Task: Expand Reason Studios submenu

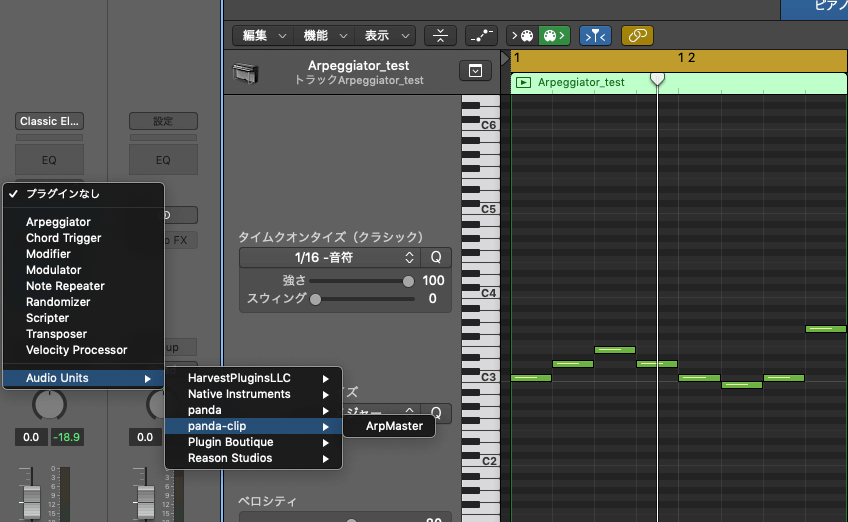Action: [254, 458]
